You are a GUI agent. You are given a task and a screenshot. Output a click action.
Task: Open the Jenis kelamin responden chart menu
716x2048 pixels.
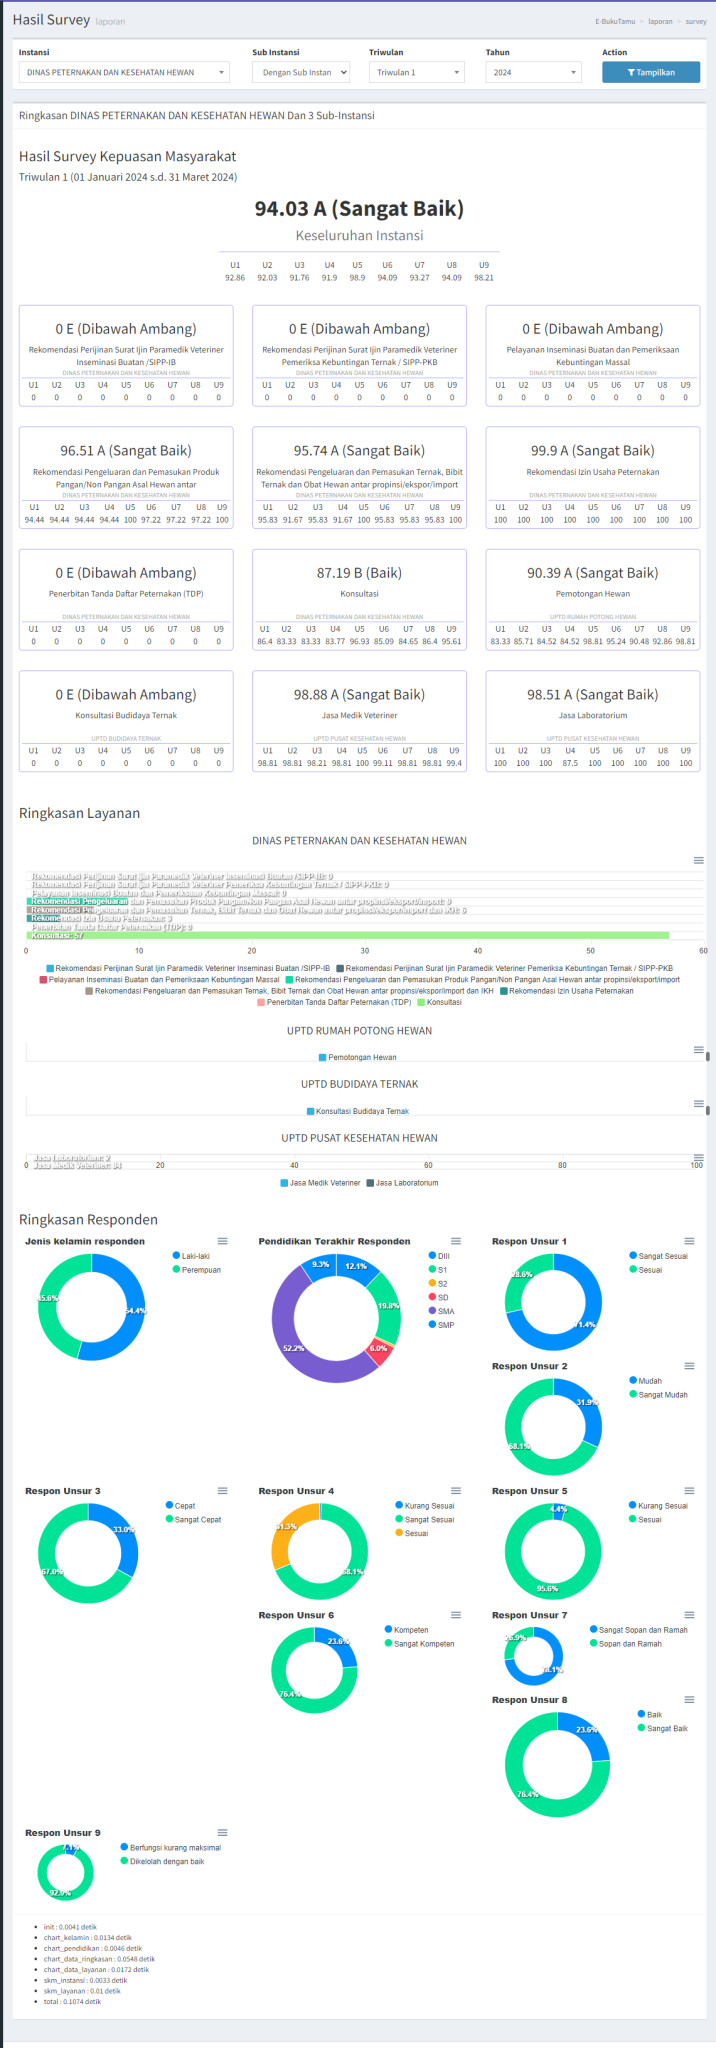coord(222,1241)
